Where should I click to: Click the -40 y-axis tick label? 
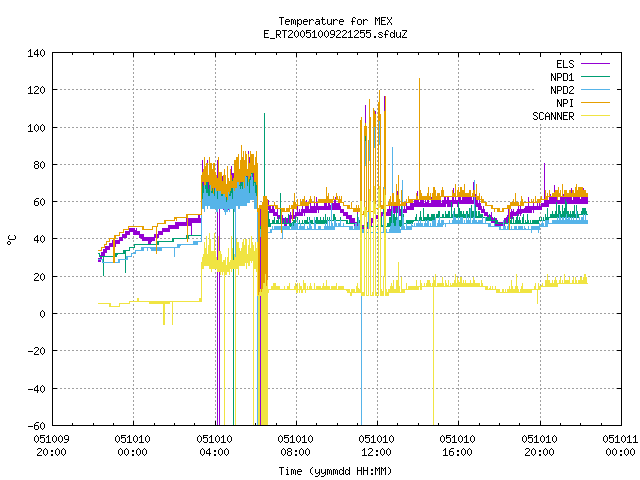(36, 389)
